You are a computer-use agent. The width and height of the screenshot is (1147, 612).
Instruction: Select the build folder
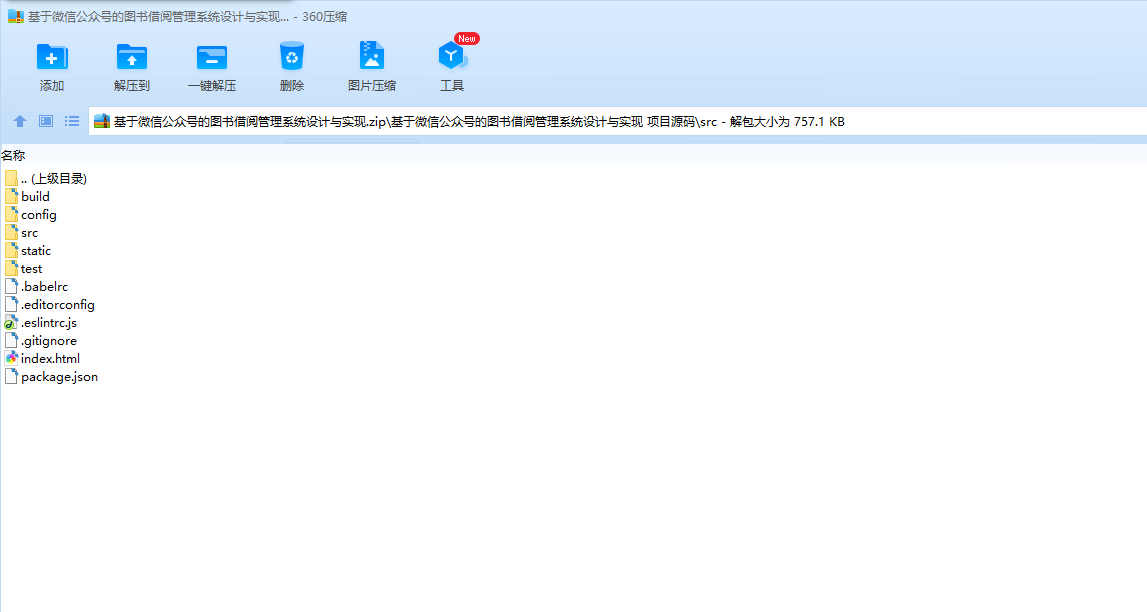tap(27, 197)
